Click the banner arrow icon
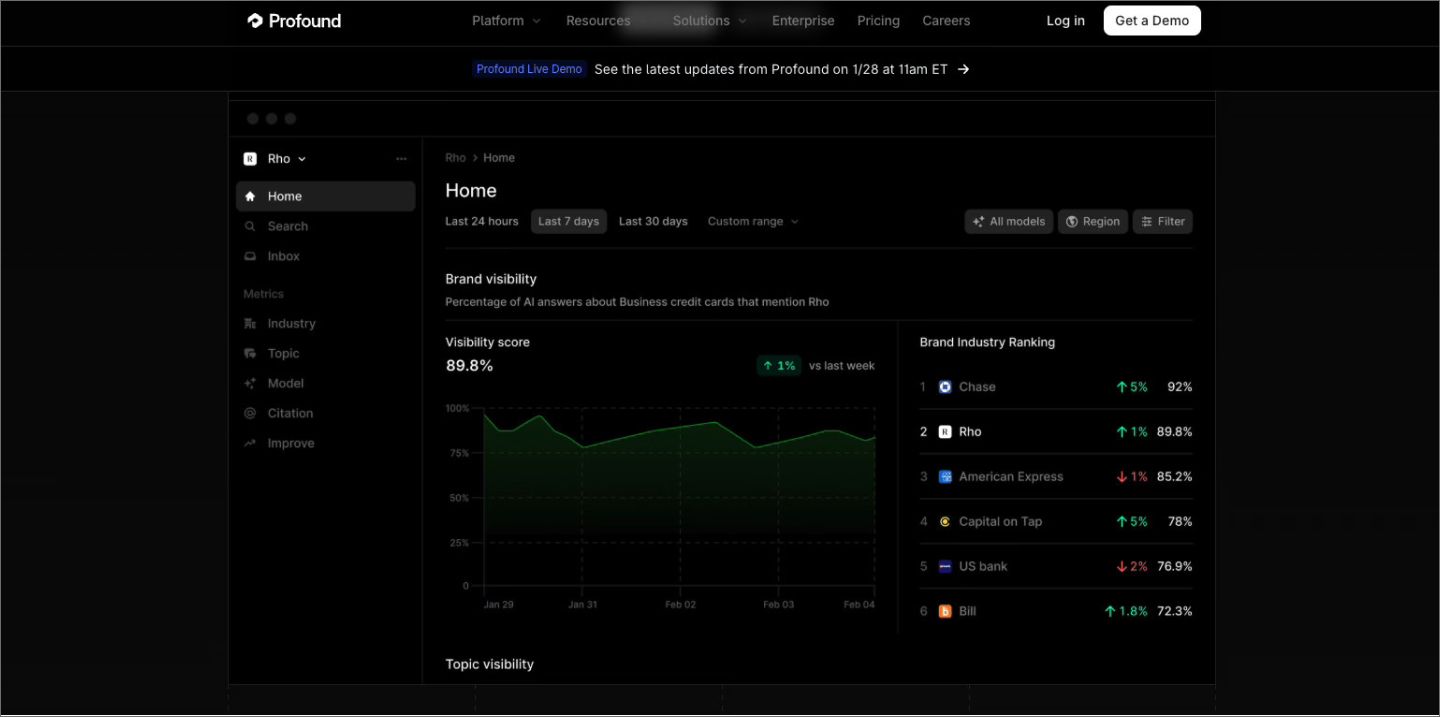 coord(963,69)
